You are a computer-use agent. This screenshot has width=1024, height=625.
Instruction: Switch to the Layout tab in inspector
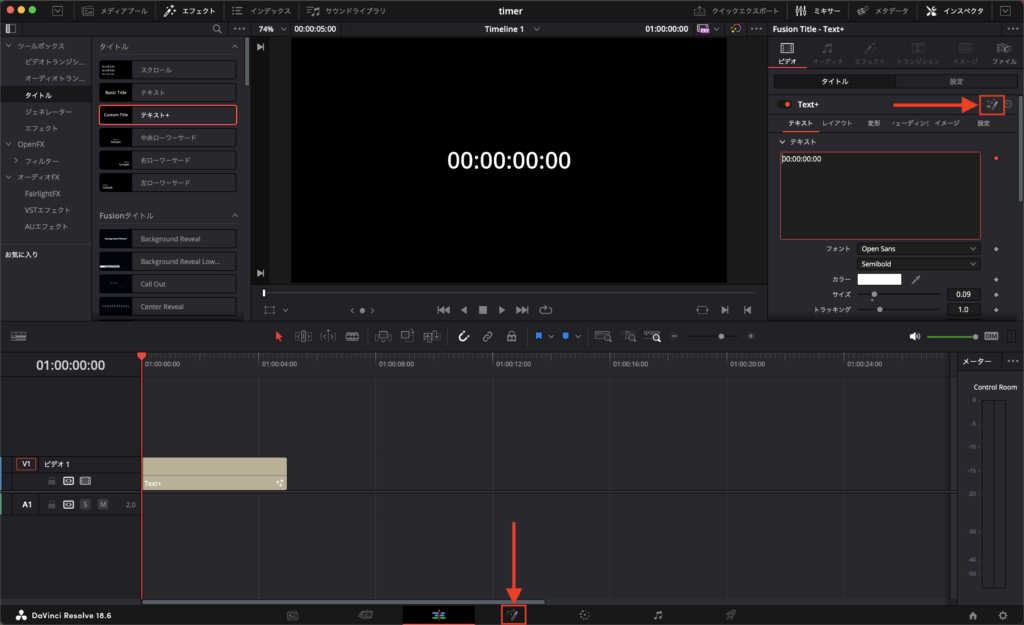point(837,123)
